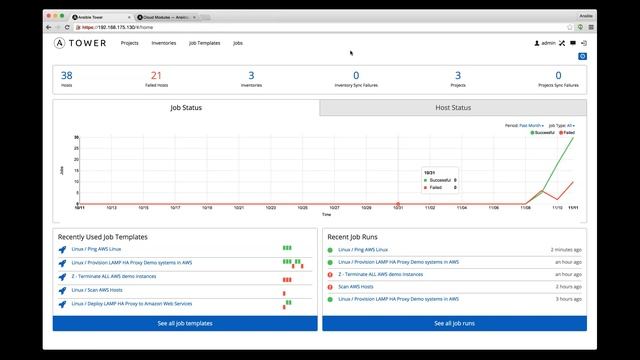Open Provision LAMP run from 3 hours ago

click(398, 299)
